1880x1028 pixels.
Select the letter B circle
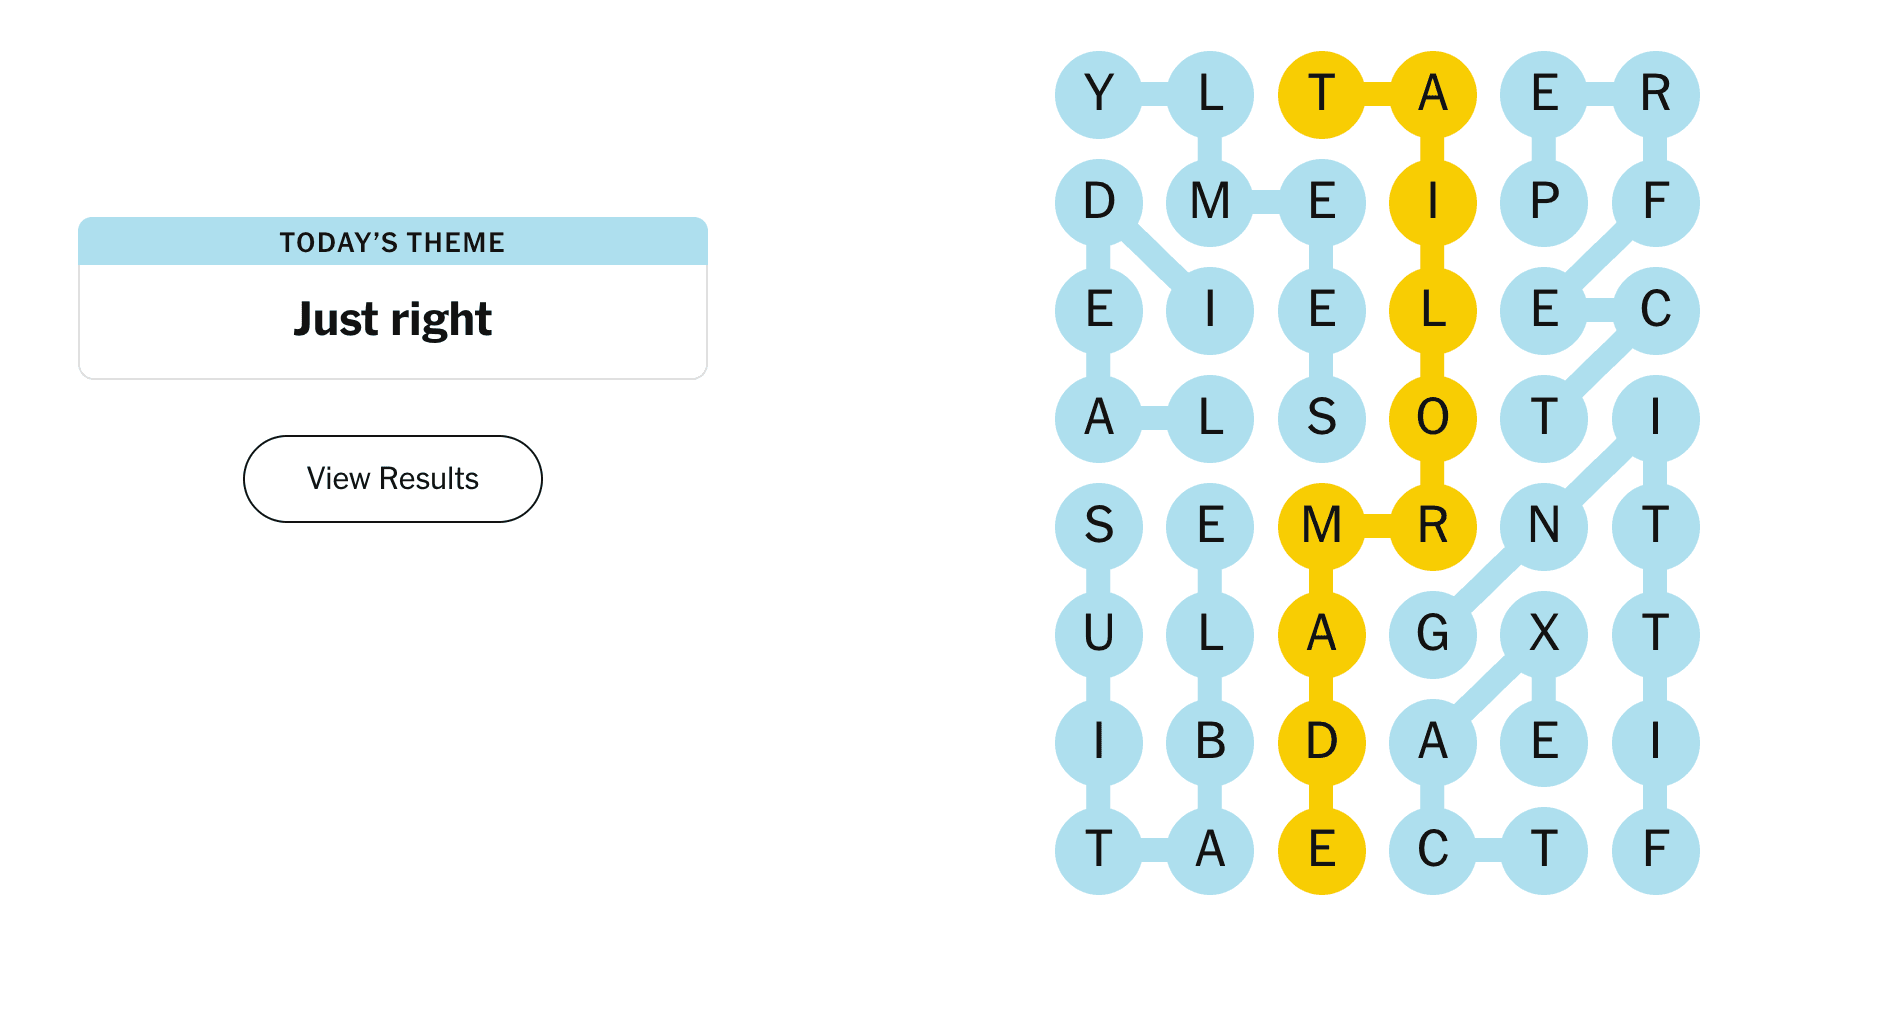(1210, 742)
